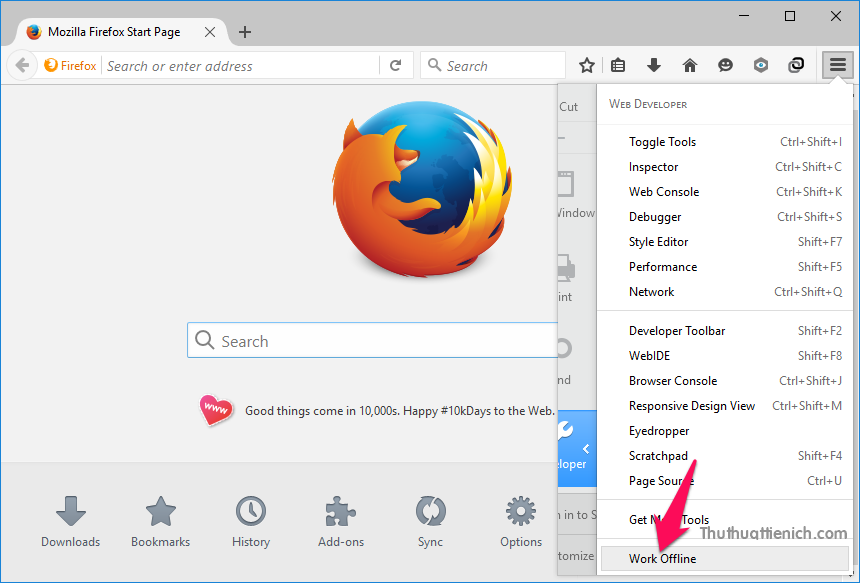Click the toolbar Search field
Image resolution: width=860 pixels, height=583 pixels.
493,66
